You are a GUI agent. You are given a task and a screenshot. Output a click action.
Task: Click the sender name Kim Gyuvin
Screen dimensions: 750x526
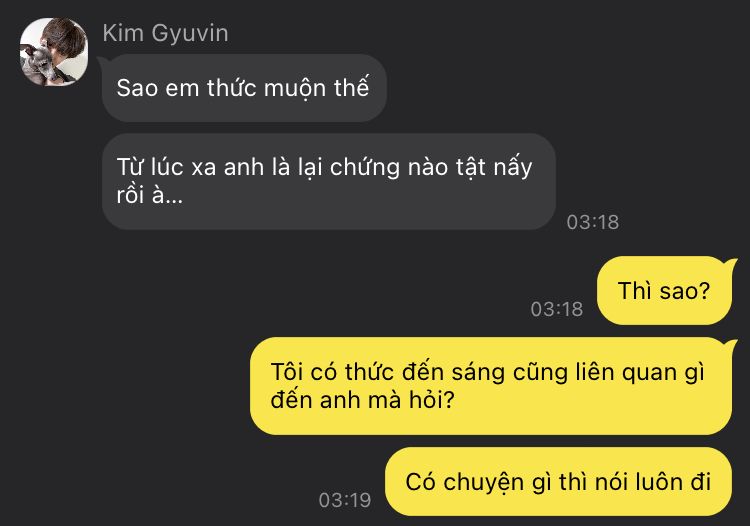[165, 33]
